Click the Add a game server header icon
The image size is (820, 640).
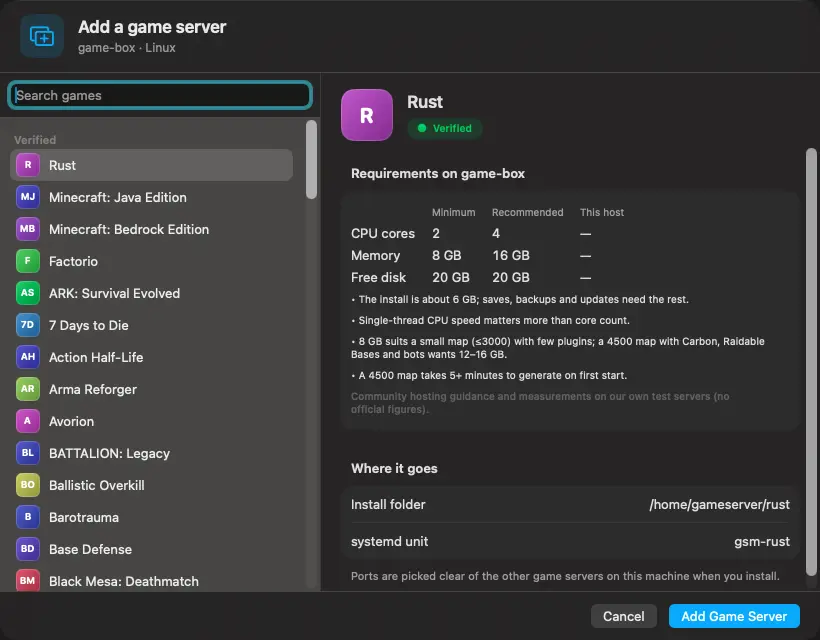pos(42,36)
